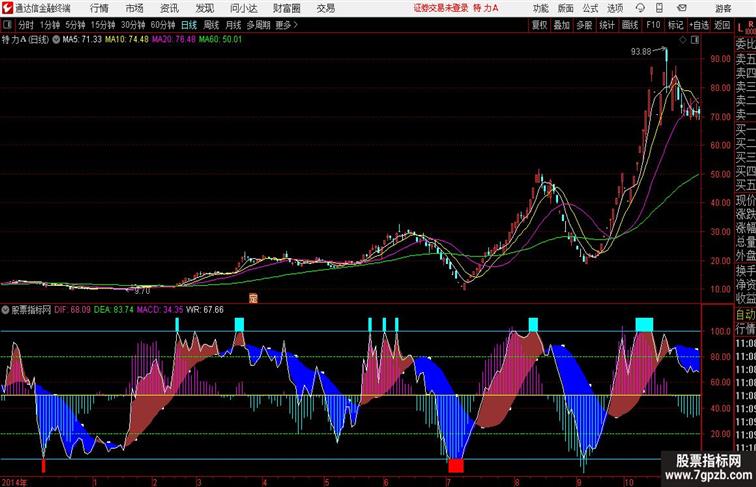The width and height of the screenshot is (756, 487).
Task: Open the customer service headset icon
Action: [640, 8]
